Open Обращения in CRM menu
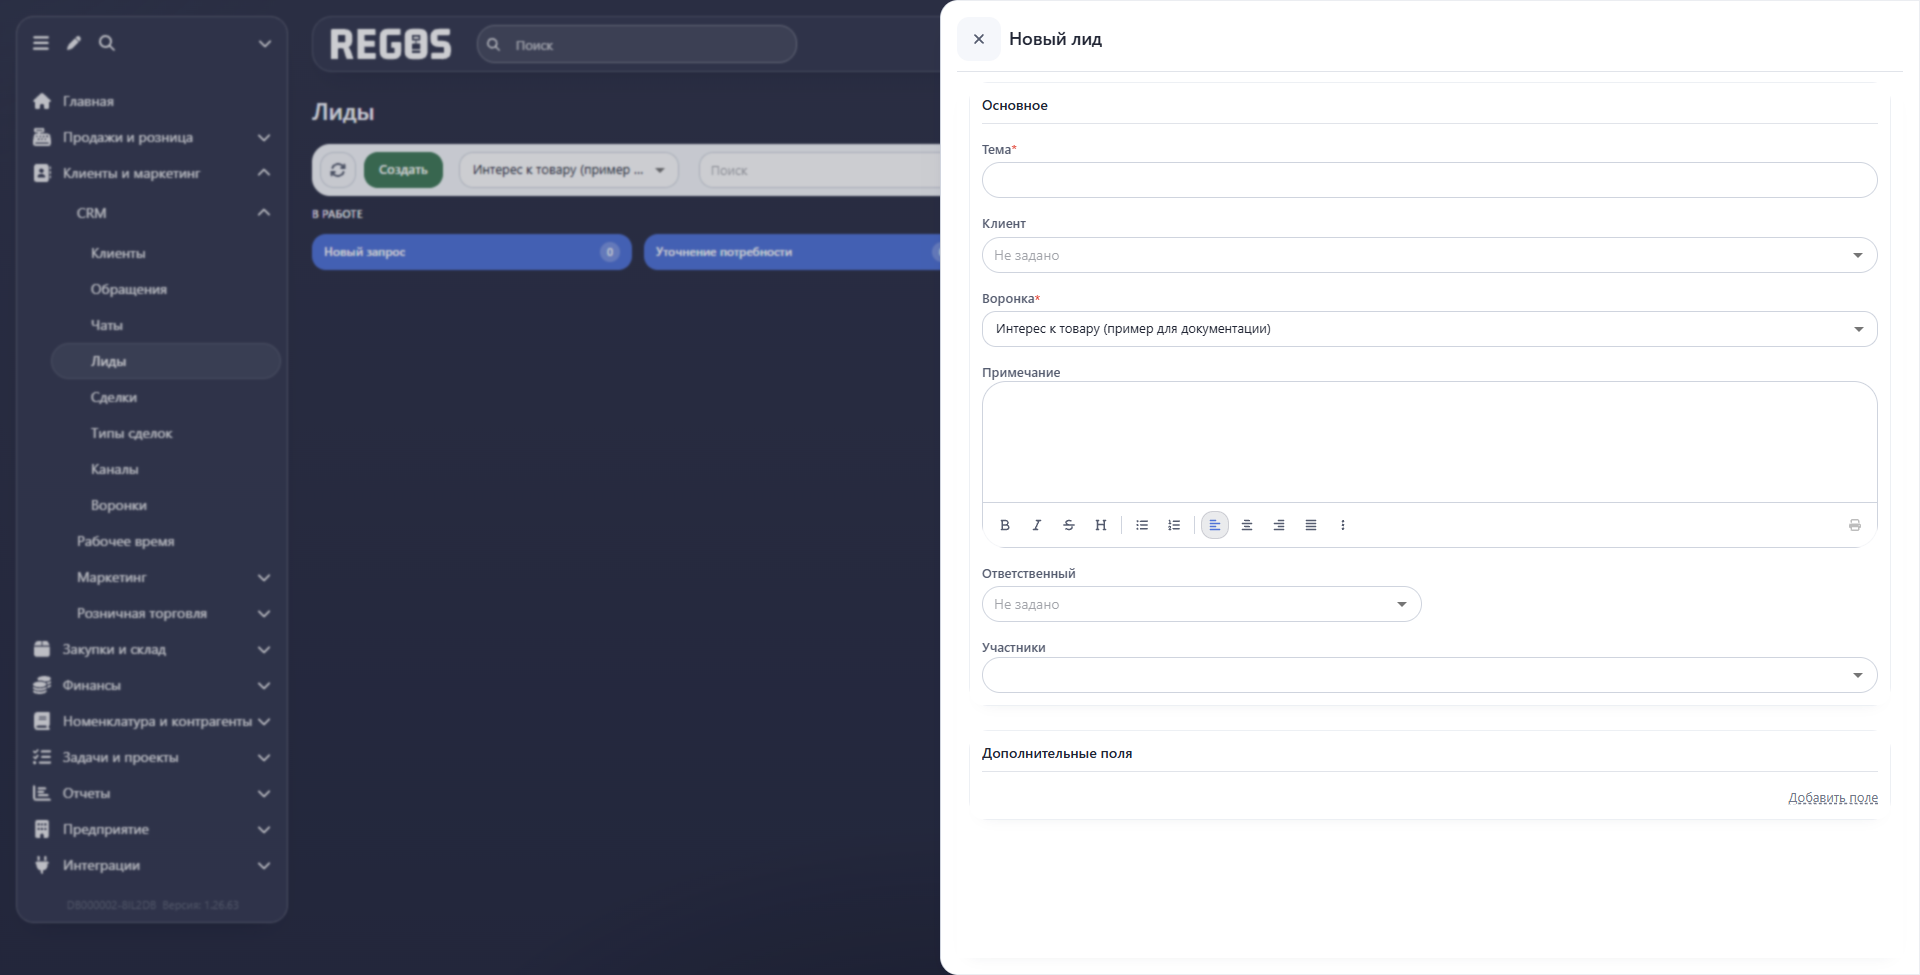This screenshot has width=1920, height=975. (x=129, y=289)
